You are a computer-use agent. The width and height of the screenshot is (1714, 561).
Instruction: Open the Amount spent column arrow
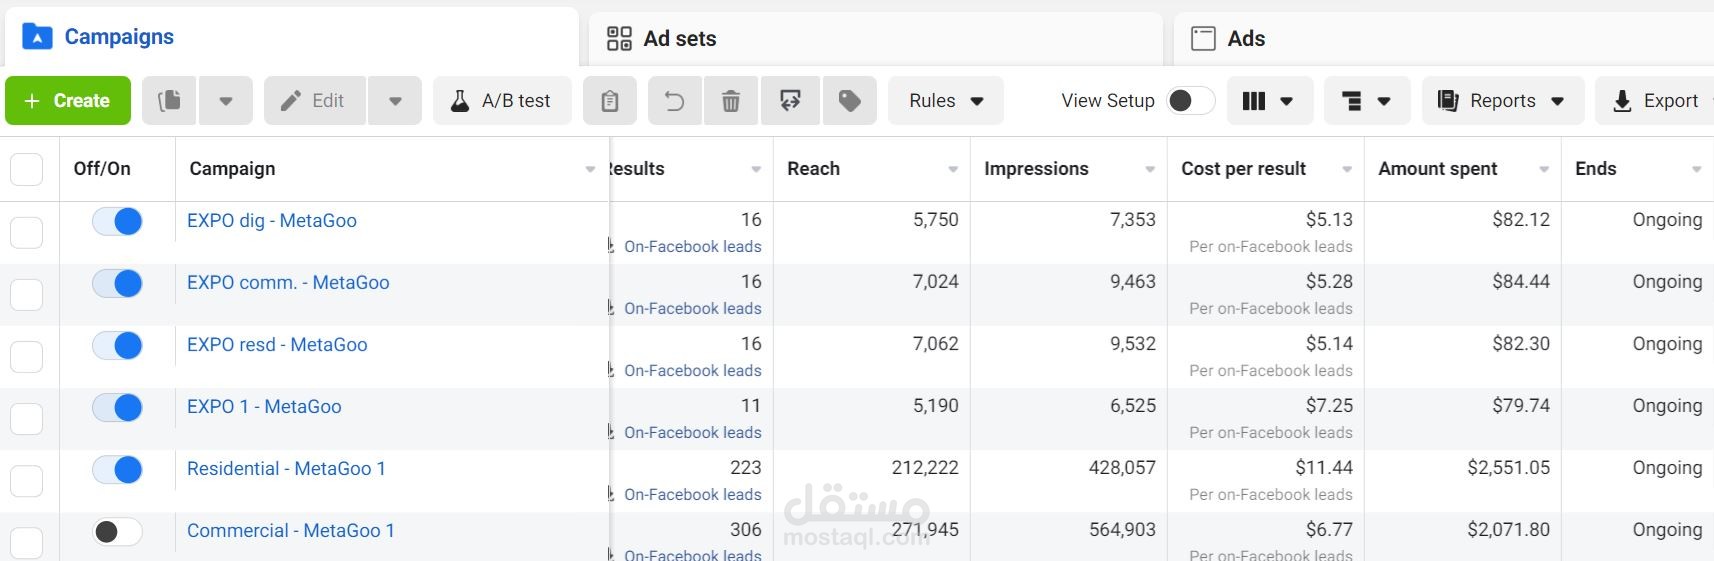[1544, 170]
